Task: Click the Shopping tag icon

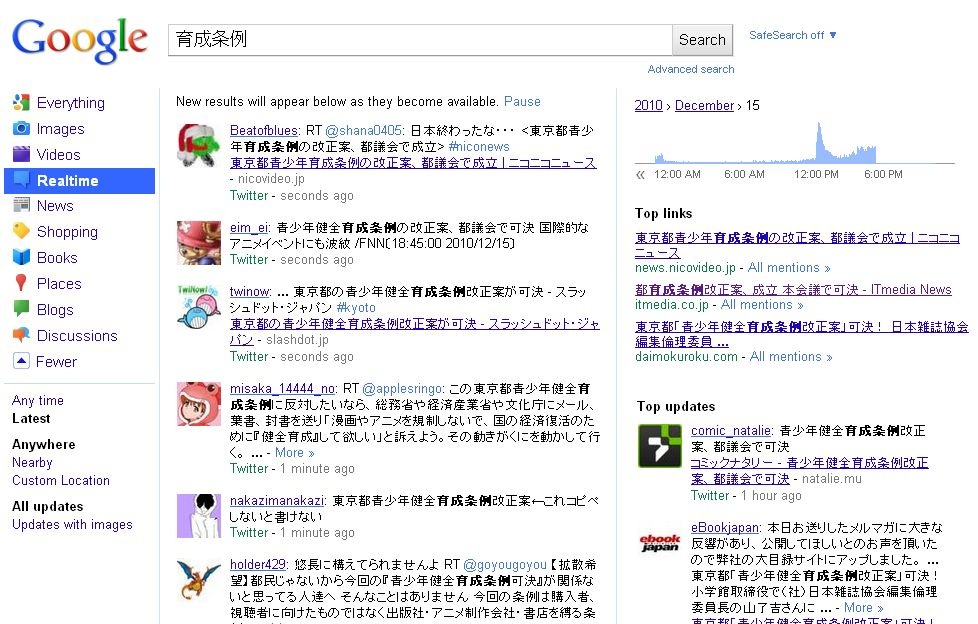Action: pos(21,231)
